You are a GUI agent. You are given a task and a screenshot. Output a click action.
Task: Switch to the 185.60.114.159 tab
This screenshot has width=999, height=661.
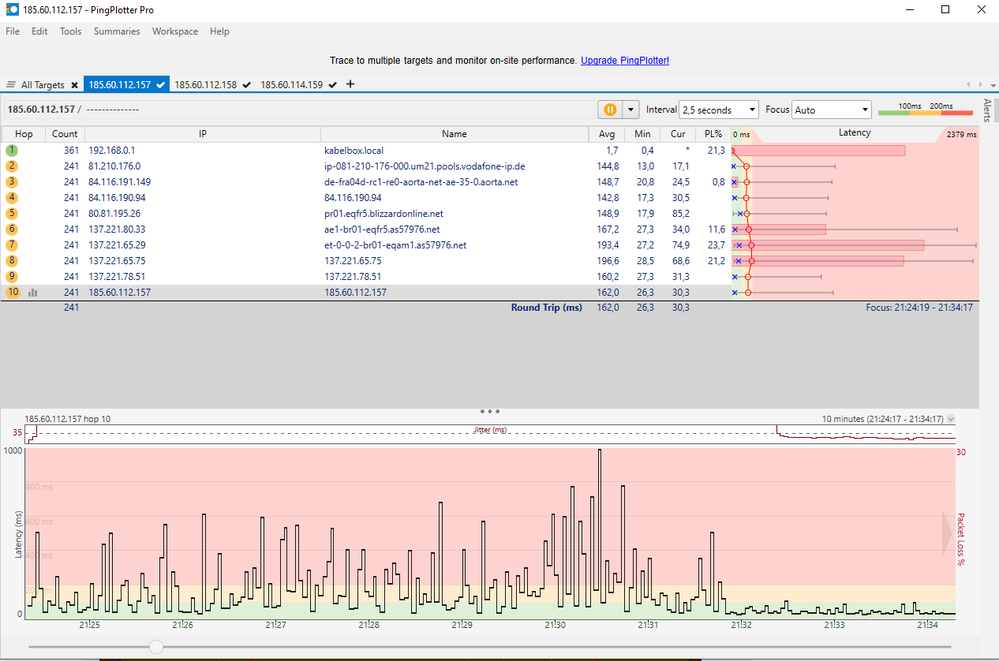[x=292, y=85]
